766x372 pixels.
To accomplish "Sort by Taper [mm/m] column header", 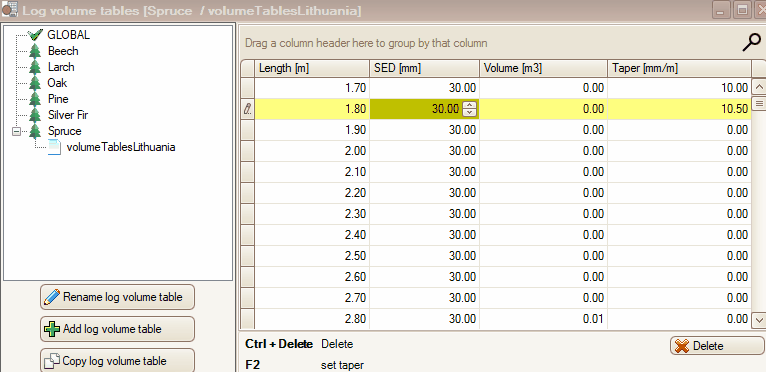I will (x=679, y=68).
